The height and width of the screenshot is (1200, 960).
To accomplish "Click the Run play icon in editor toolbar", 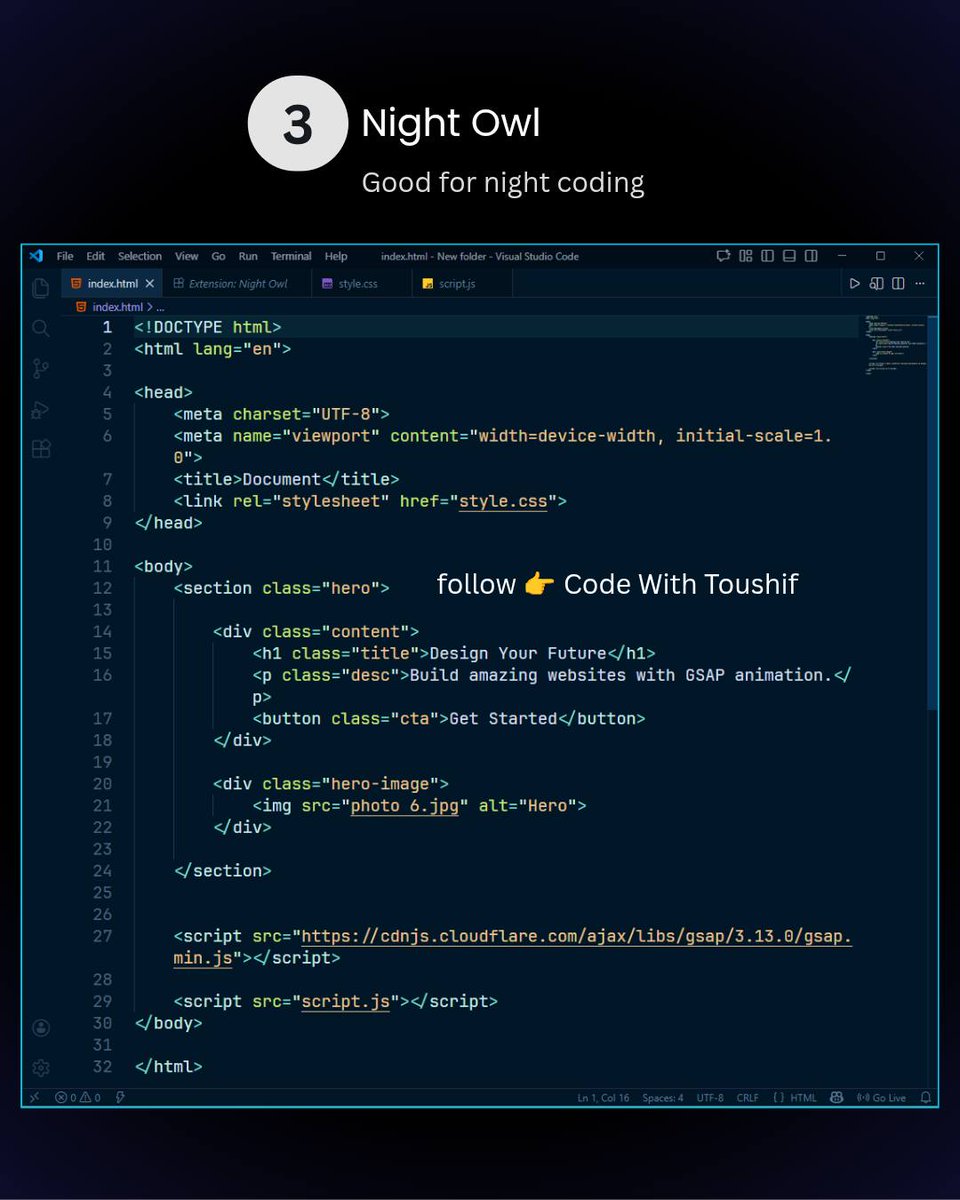I will coord(854,284).
